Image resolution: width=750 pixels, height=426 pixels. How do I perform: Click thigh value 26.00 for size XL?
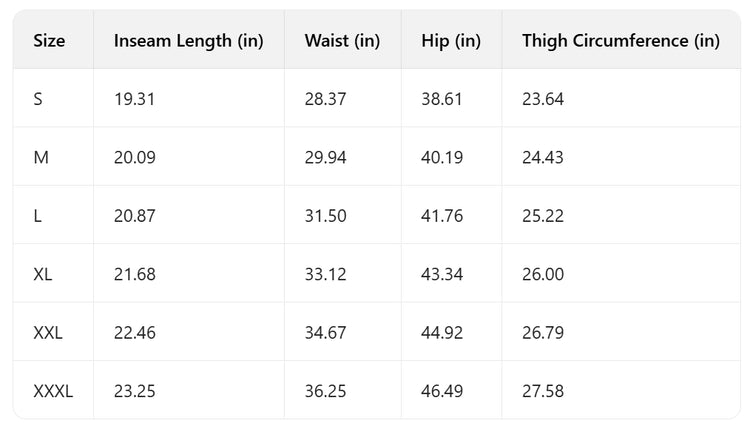point(542,274)
